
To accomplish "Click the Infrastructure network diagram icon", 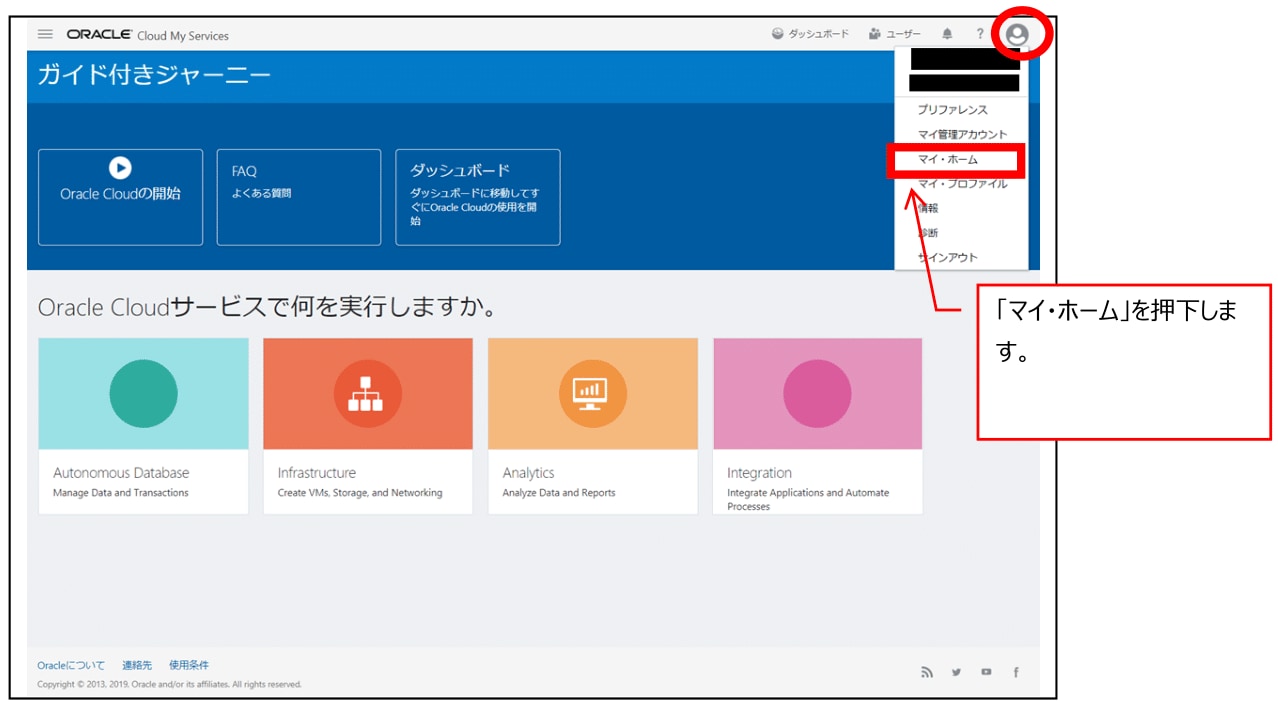I will (x=368, y=393).
